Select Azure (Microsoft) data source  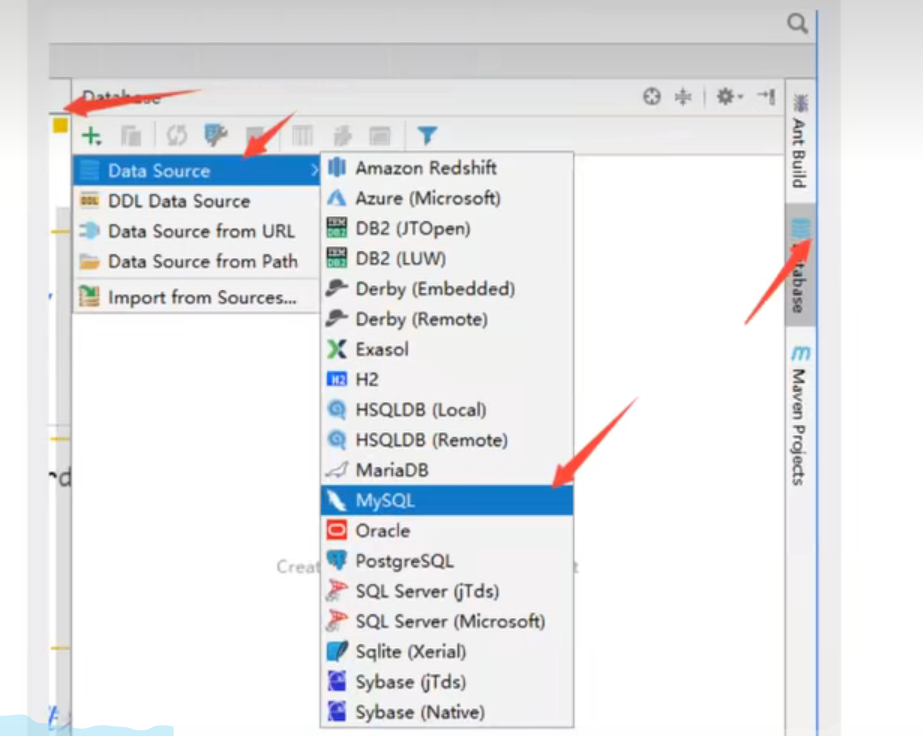pos(447,198)
